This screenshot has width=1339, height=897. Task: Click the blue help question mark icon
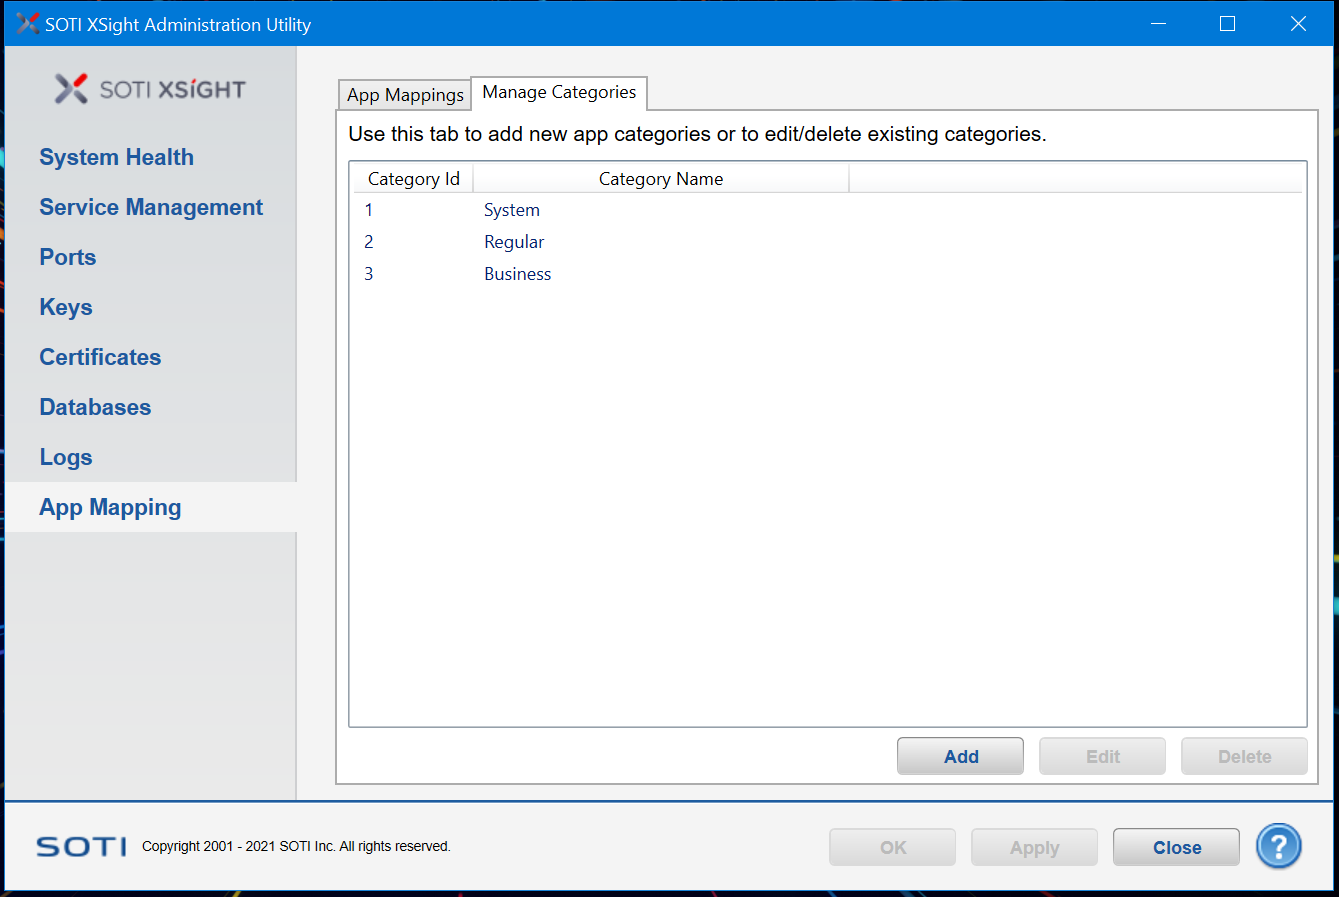[x=1278, y=846]
